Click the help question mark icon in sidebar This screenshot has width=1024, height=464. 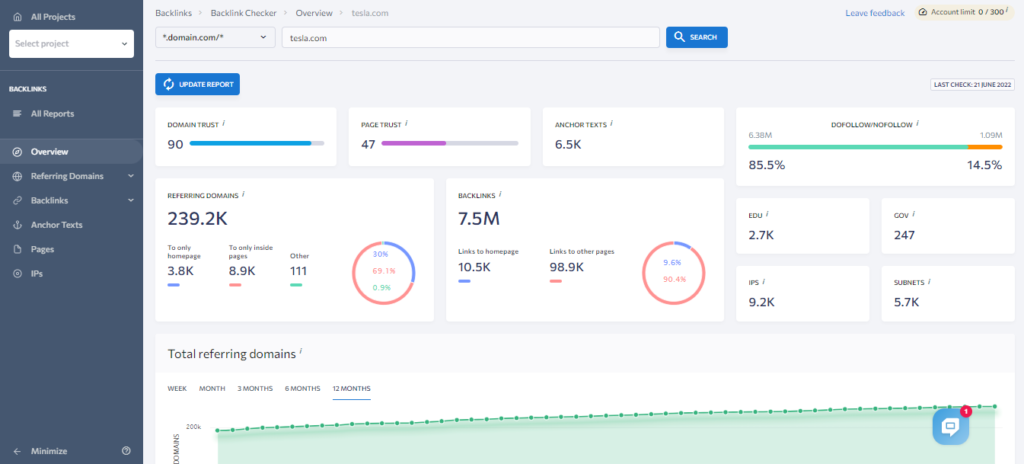pyautogui.click(x=127, y=451)
